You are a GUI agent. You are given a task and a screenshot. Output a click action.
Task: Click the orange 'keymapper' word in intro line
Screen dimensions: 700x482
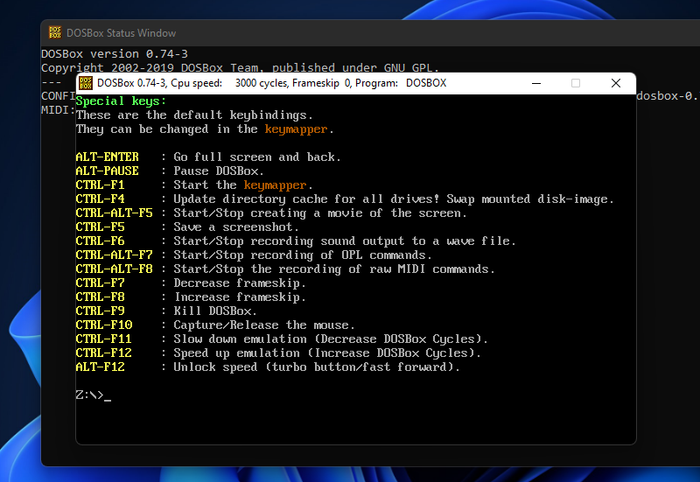point(296,129)
